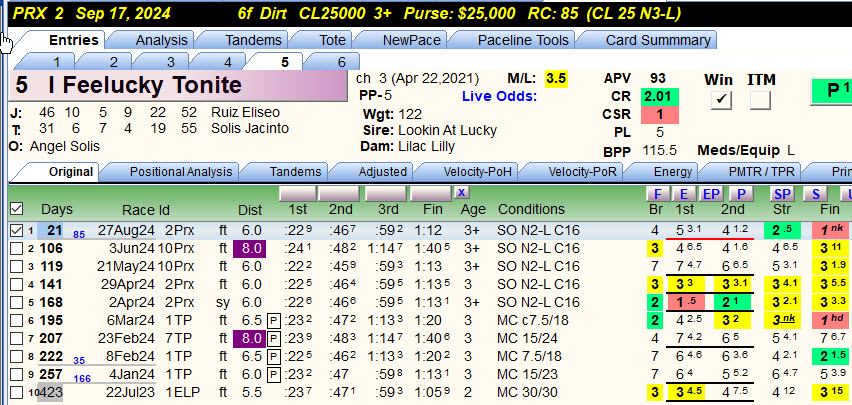
Task: Click the yellow M/L 3.5 odds value
Action: [556, 79]
